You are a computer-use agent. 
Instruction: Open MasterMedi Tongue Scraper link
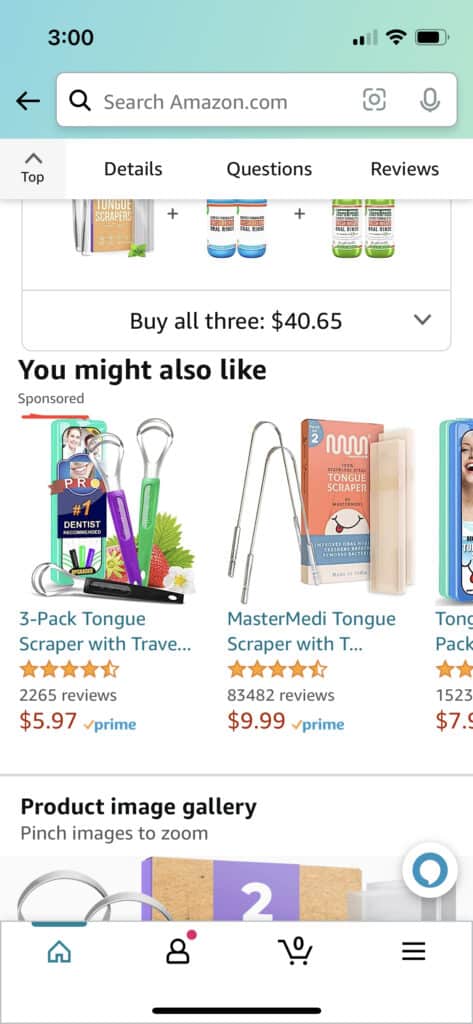[x=311, y=631]
